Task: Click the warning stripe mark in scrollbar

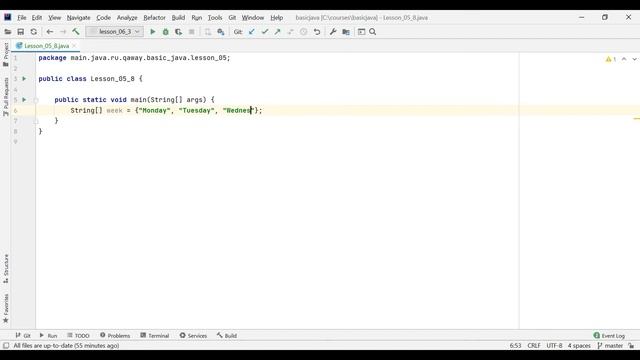Action: point(637,119)
